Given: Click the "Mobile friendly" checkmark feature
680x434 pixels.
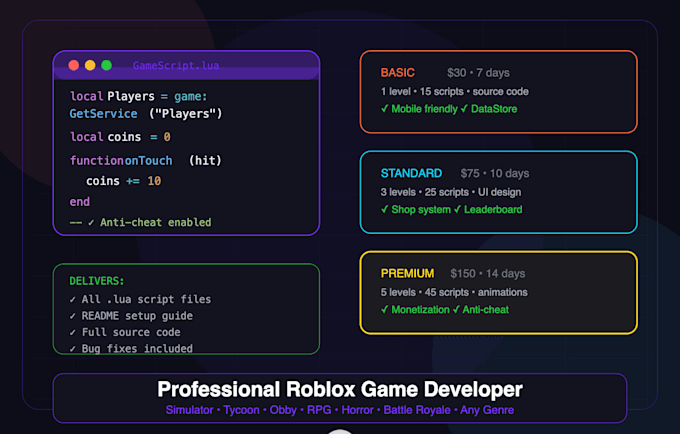Looking at the screenshot, I should (x=419, y=109).
